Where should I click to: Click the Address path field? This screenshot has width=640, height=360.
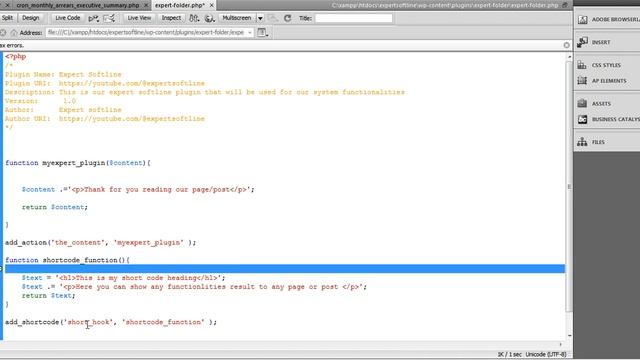coord(146,32)
